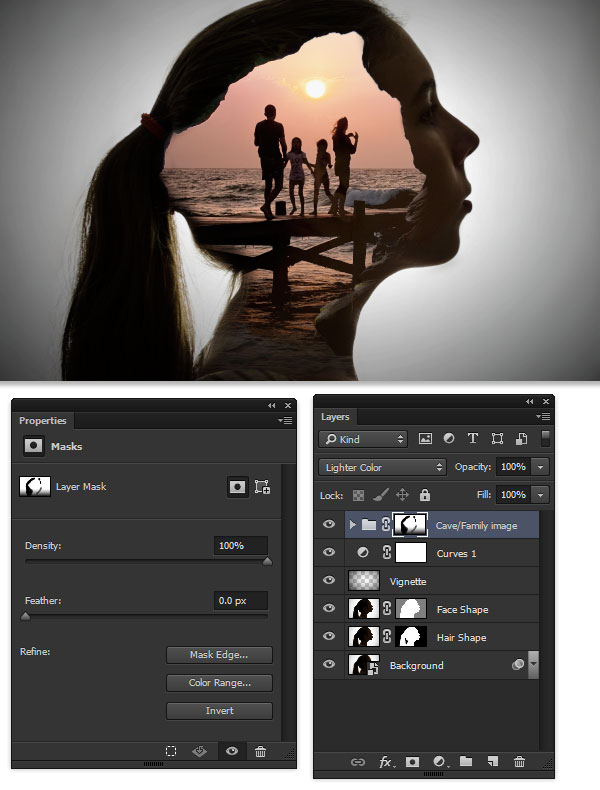
Task: Open the Layers panel tab
Action: pyautogui.click(x=335, y=417)
